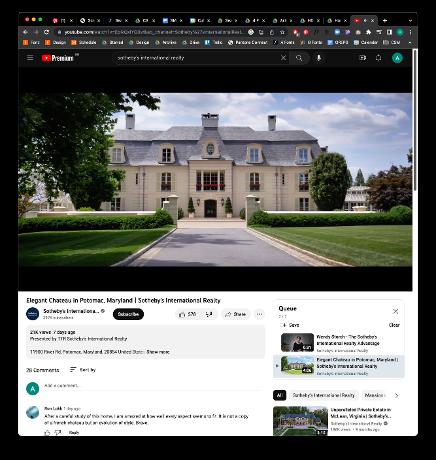
Task: Click the Add a comment field
Action: (x=153, y=386)
